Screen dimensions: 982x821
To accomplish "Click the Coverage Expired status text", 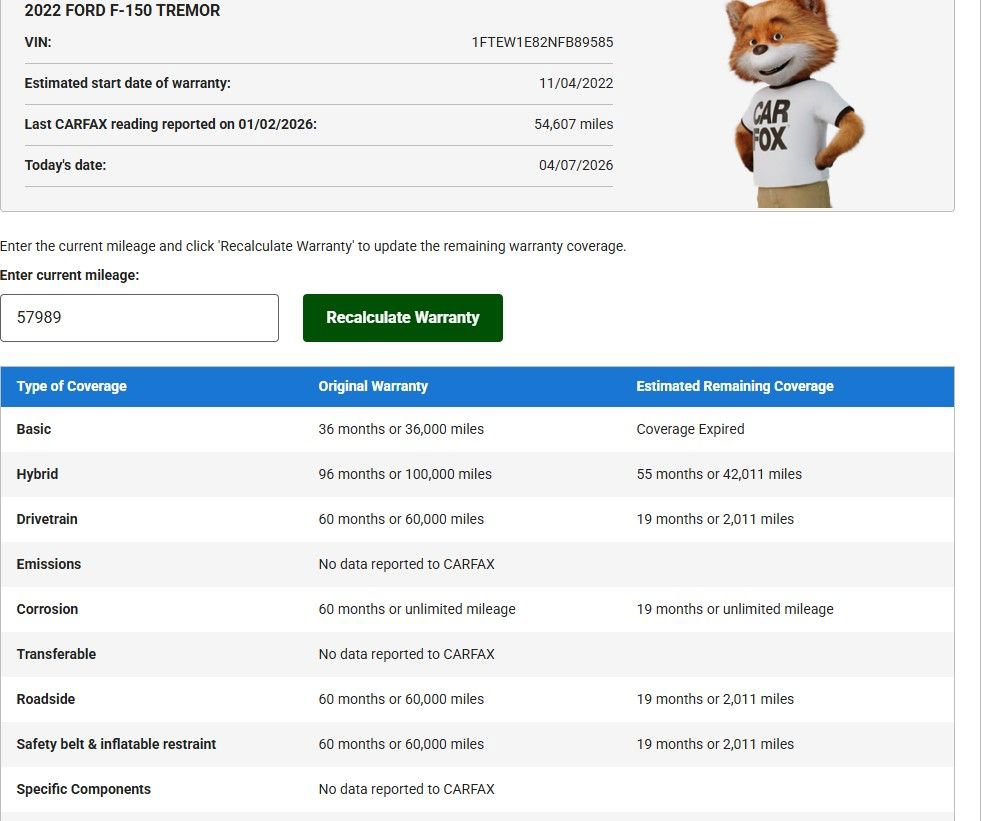I will click(690, 429).
